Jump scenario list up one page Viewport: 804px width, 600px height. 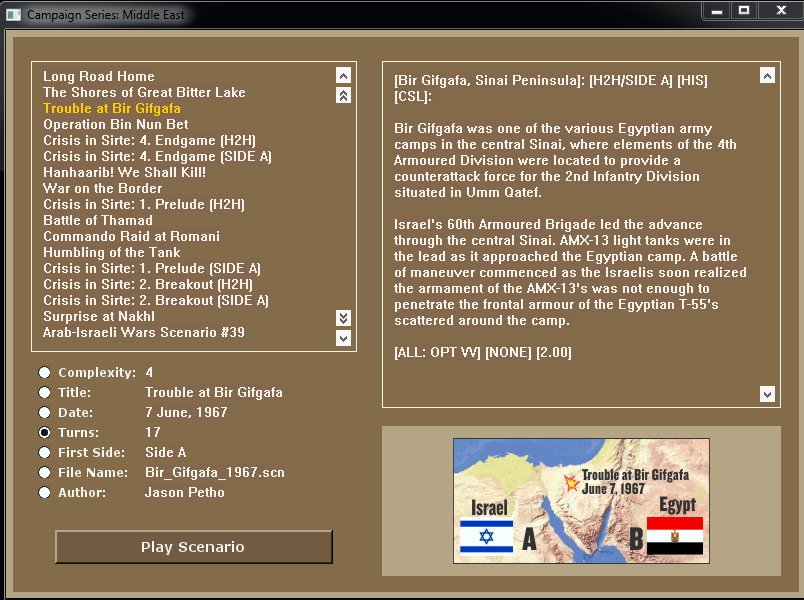click(x=344, y=95)
